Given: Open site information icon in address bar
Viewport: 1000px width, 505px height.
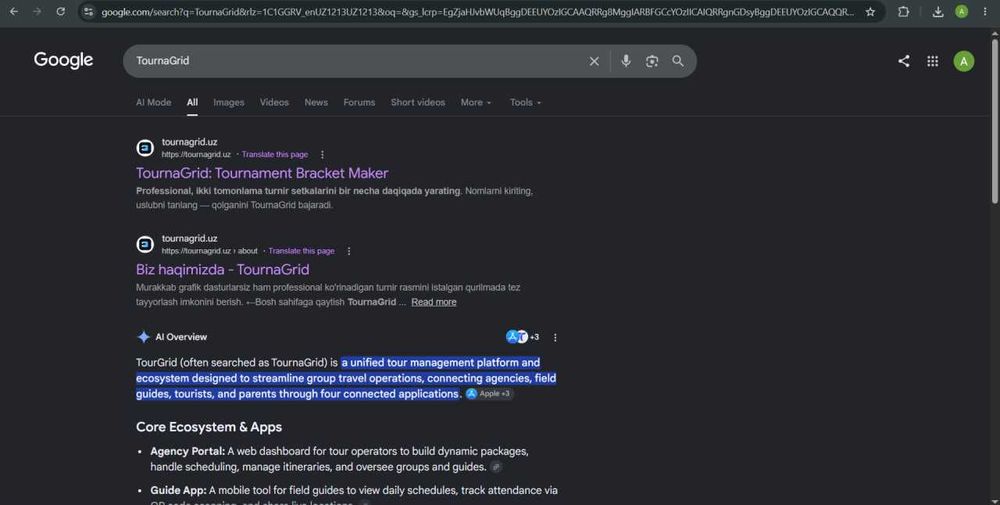Looking at the screenshot, I should pos(89,11).
